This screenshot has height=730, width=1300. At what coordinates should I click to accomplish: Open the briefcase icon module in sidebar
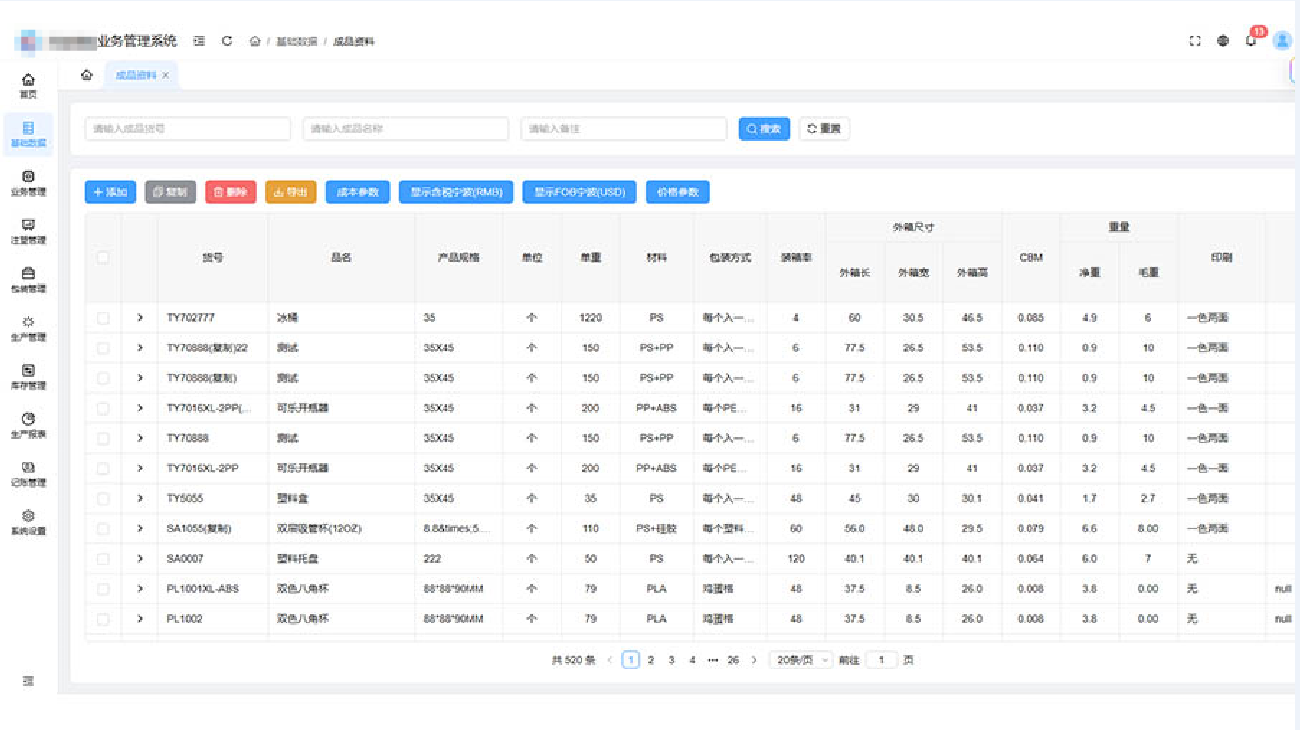[x=28, y=280]
